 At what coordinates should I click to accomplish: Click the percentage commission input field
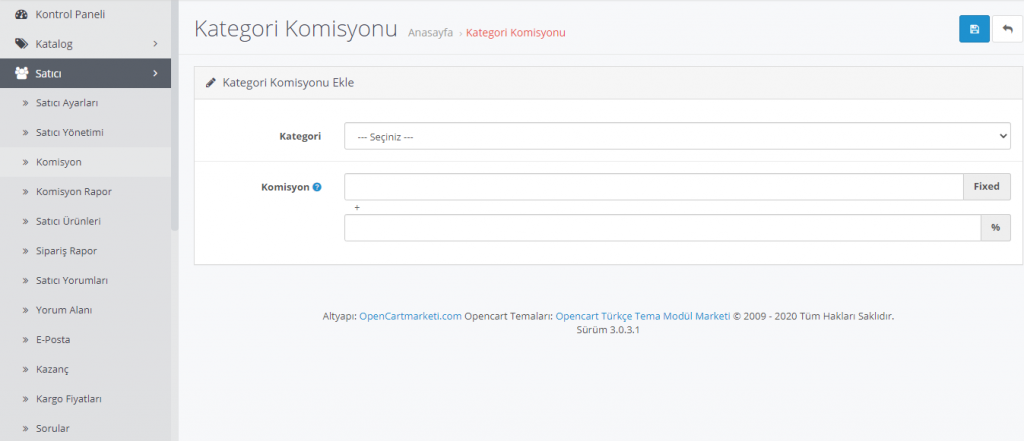tap(662, 228)
